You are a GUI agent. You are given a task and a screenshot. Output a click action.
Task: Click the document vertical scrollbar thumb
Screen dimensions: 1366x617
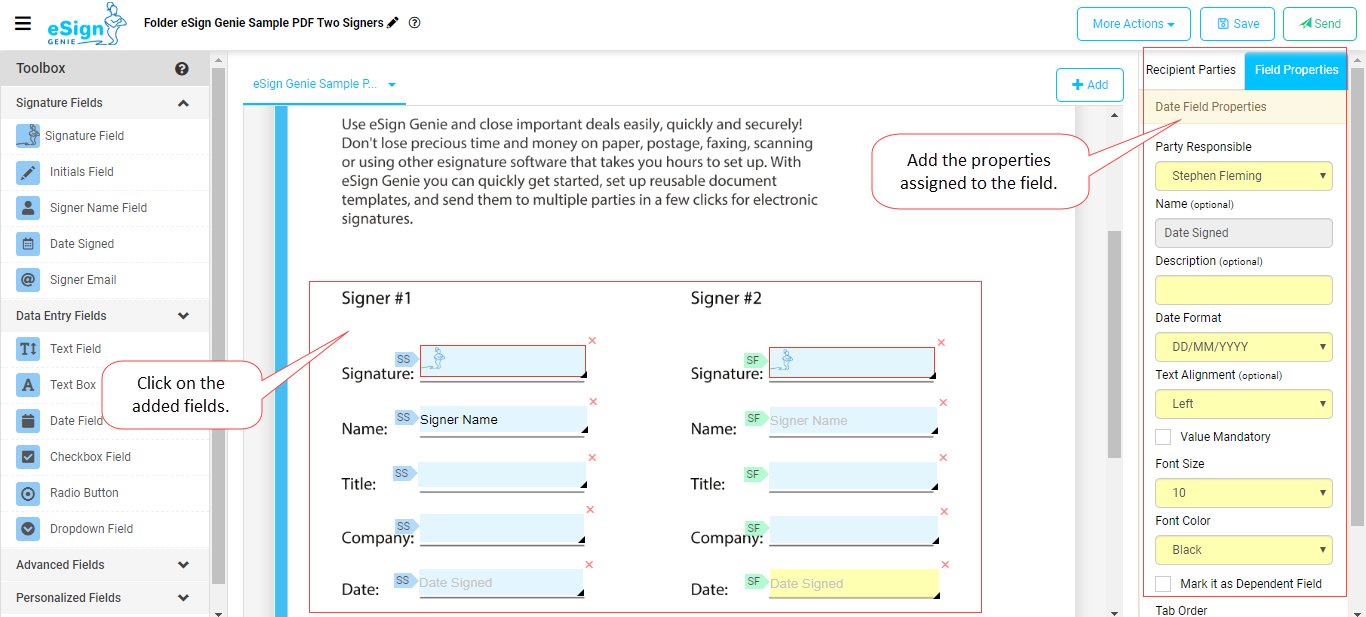(1114, 345)
